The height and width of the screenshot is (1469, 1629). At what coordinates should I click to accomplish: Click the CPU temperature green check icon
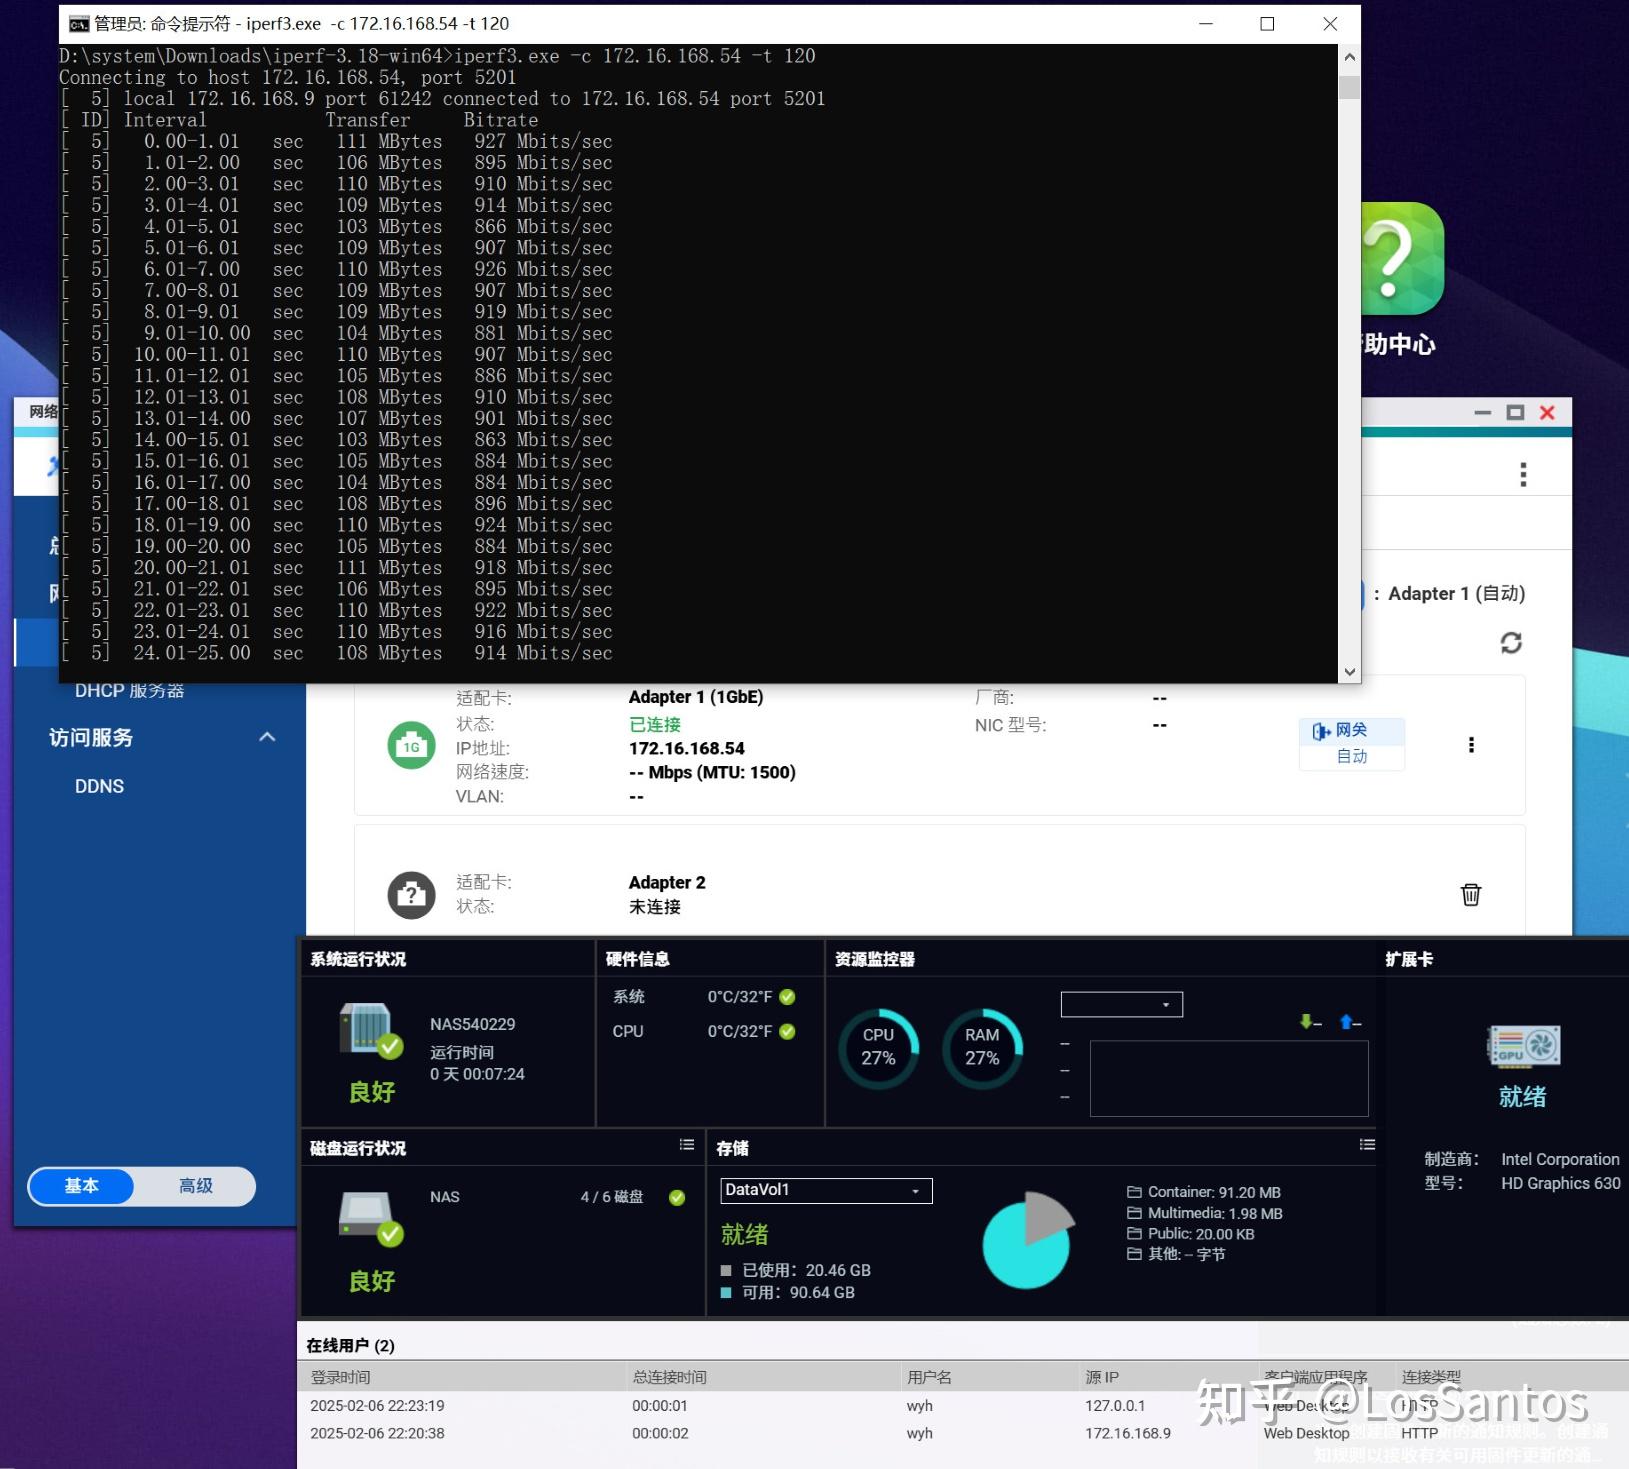(787, 1031)
